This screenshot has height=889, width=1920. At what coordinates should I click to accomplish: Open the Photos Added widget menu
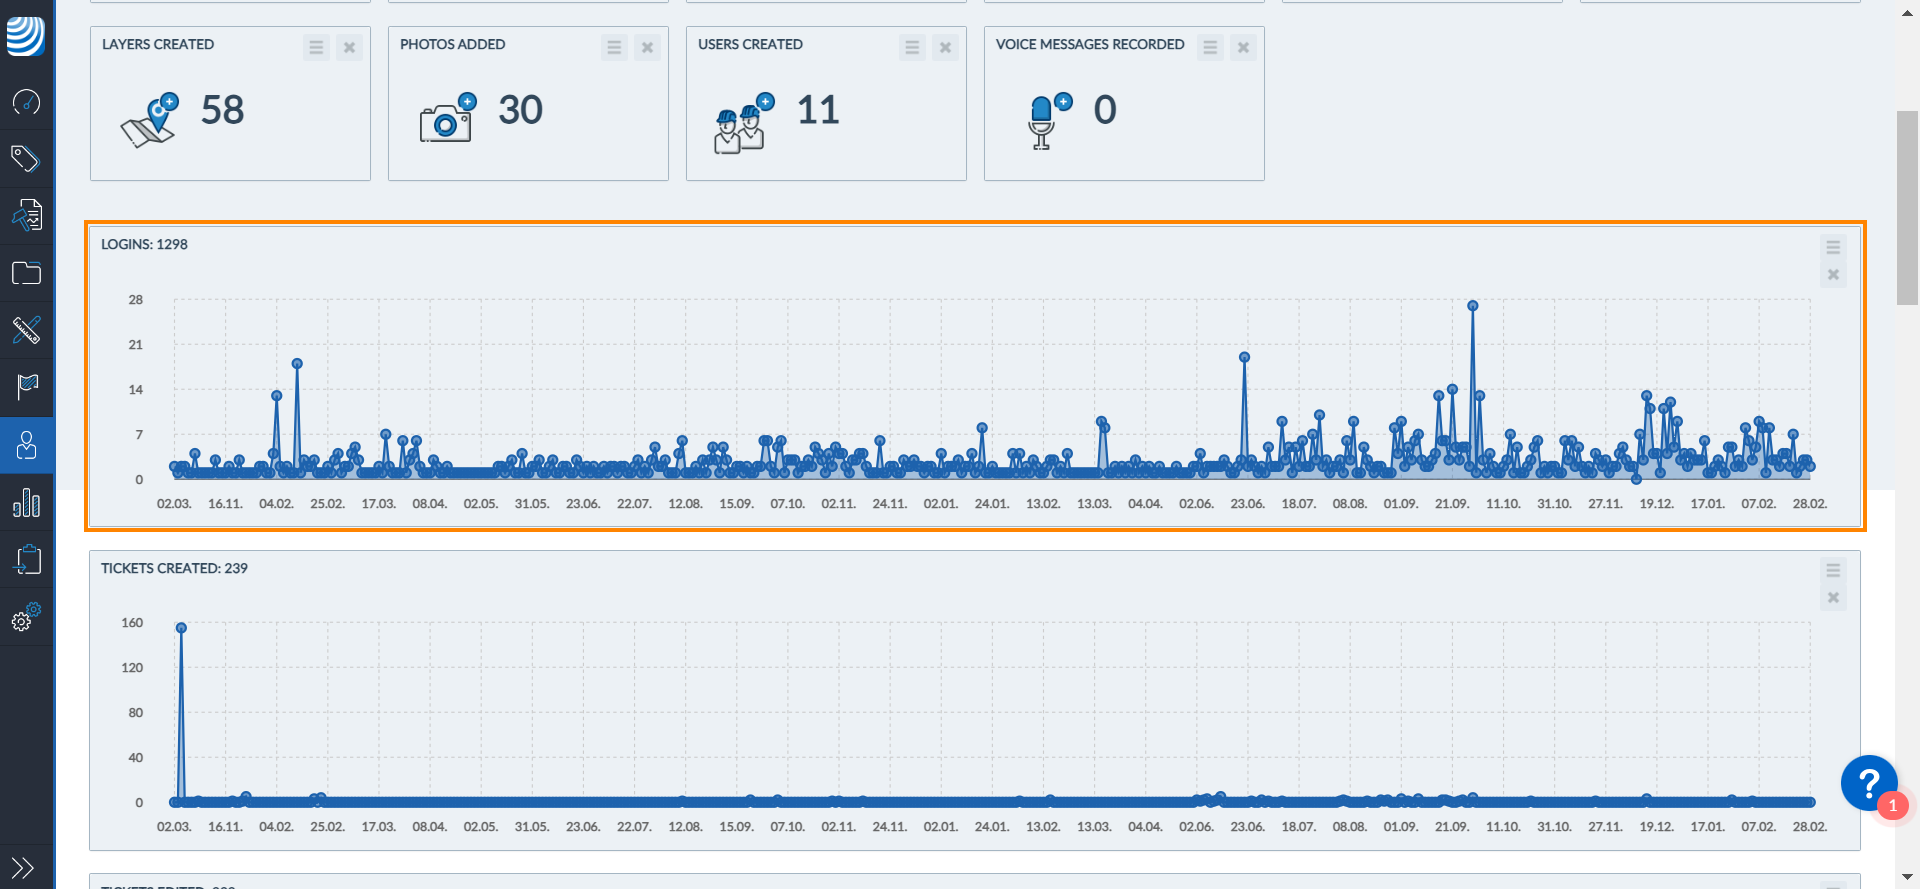pyautogui.click(x=614, y=47)
